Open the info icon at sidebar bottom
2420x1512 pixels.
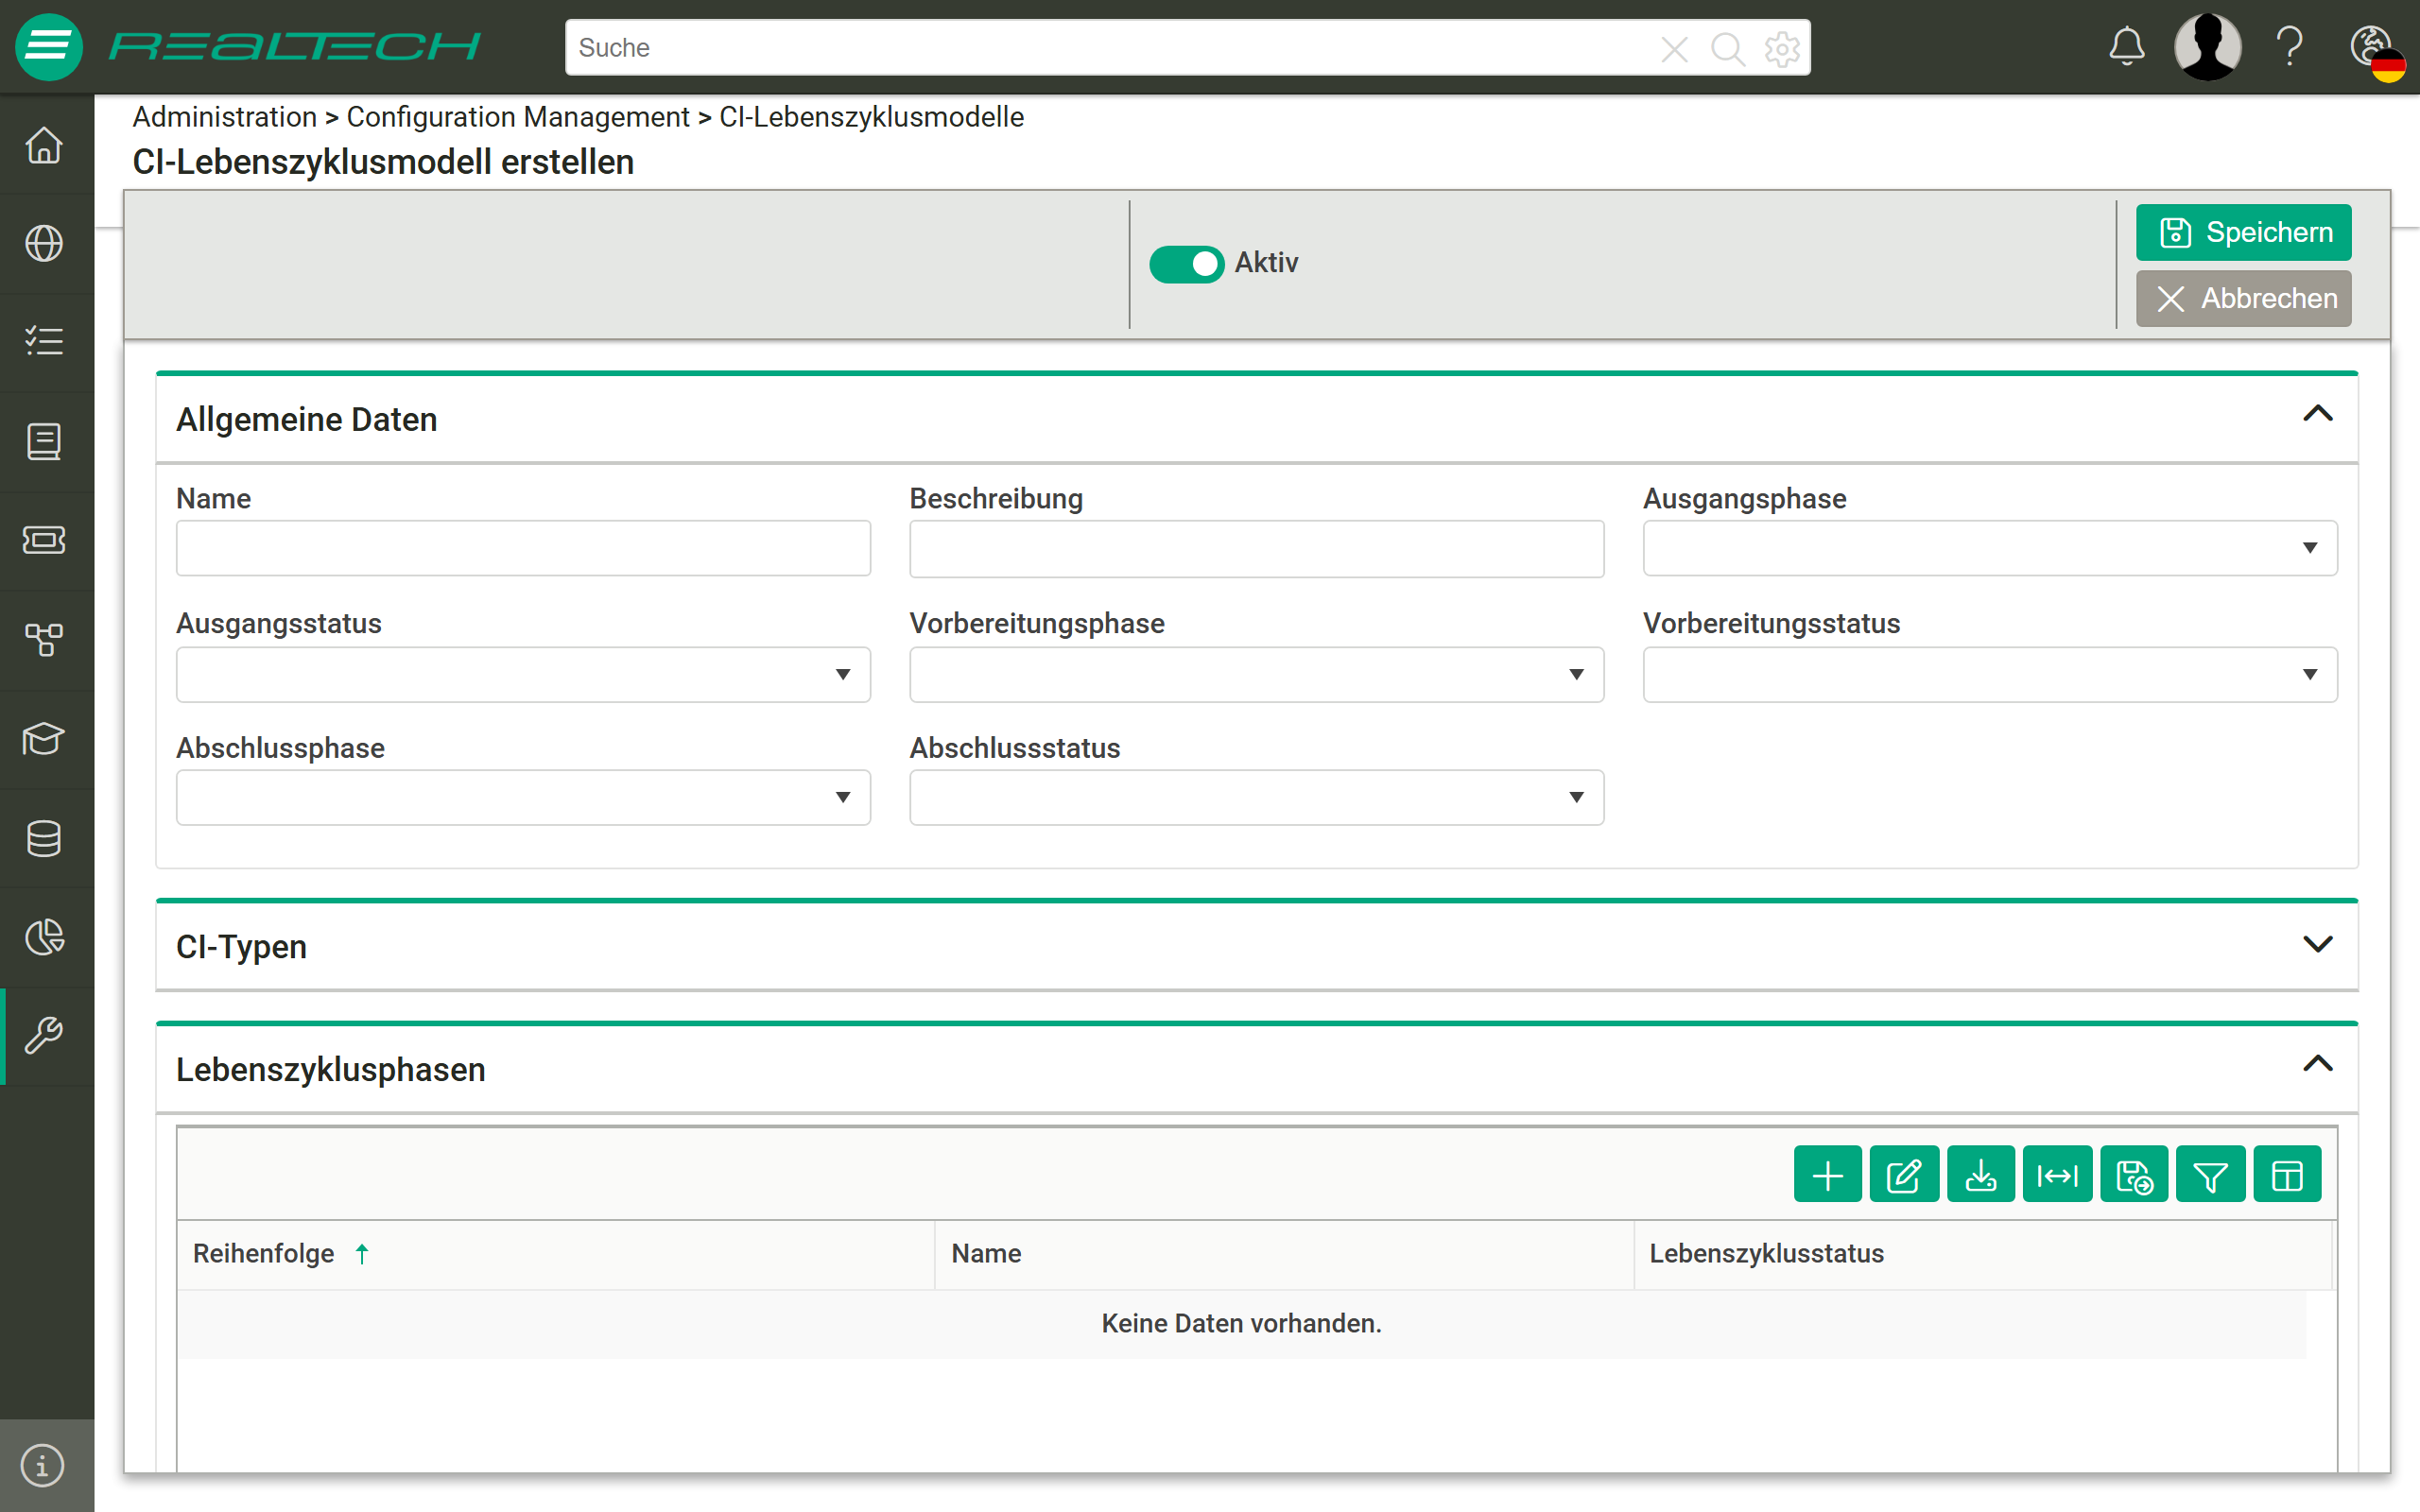pyautogui.click(x=42, y=1466)
